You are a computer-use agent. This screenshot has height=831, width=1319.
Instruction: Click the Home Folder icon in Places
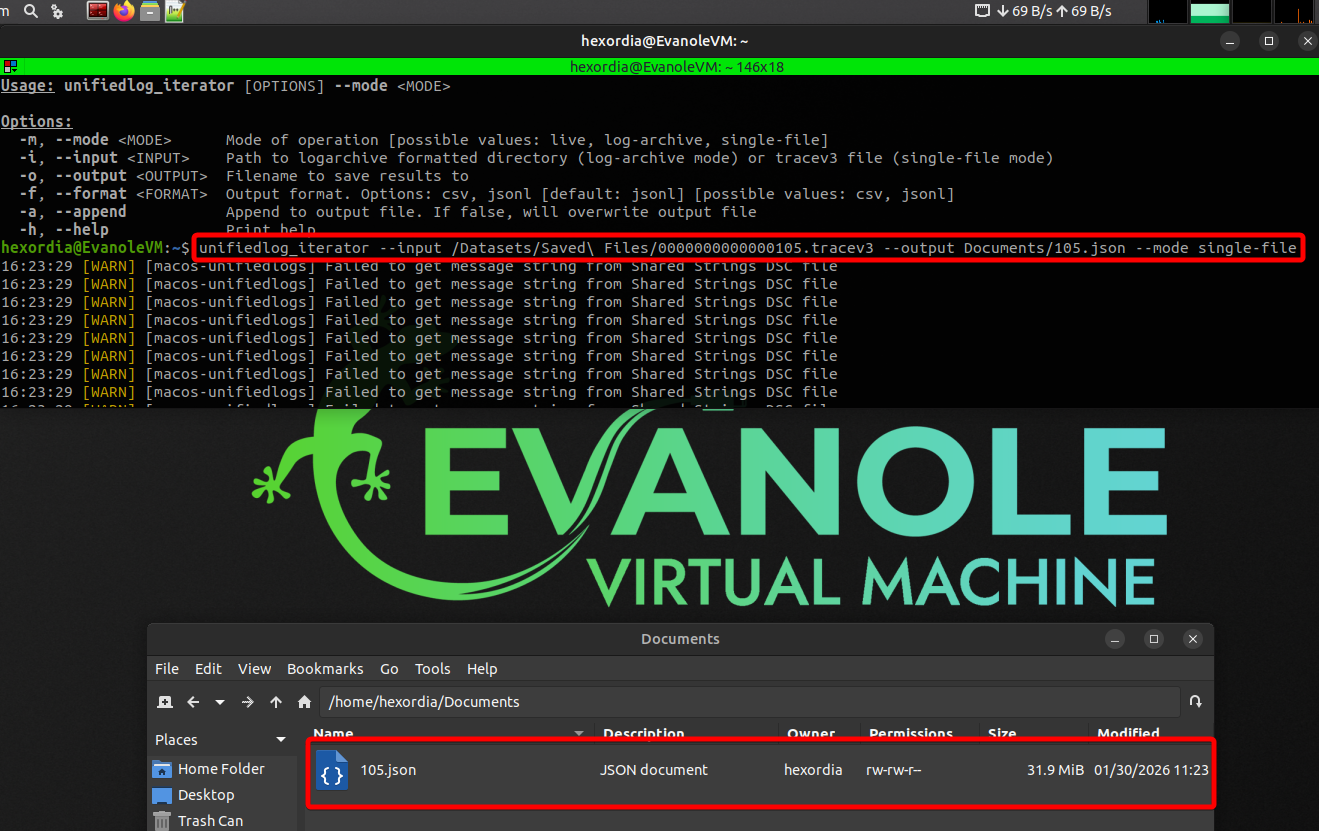click(x=162, y=769)
